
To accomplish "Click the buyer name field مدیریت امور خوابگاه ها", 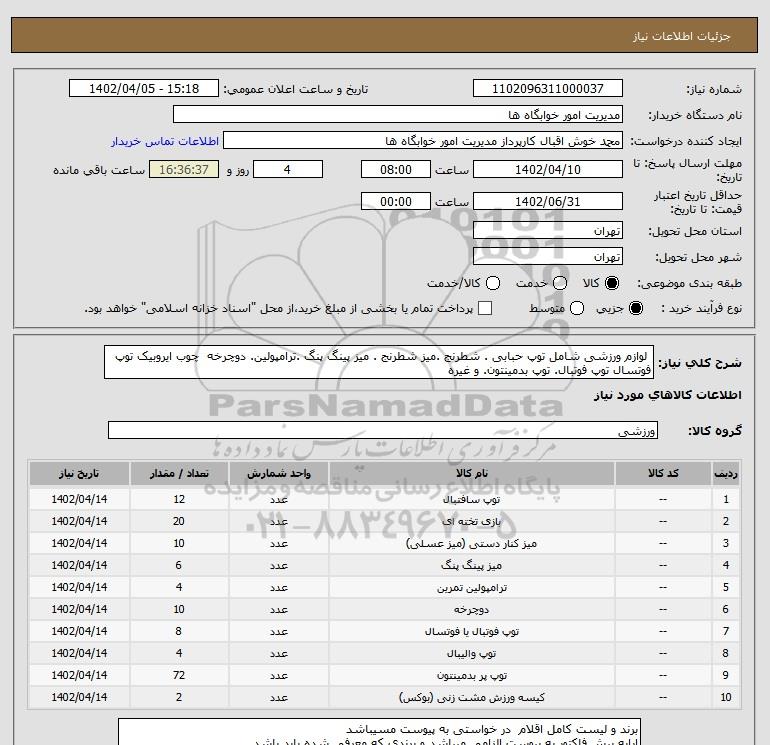I will tap(398, 114).
